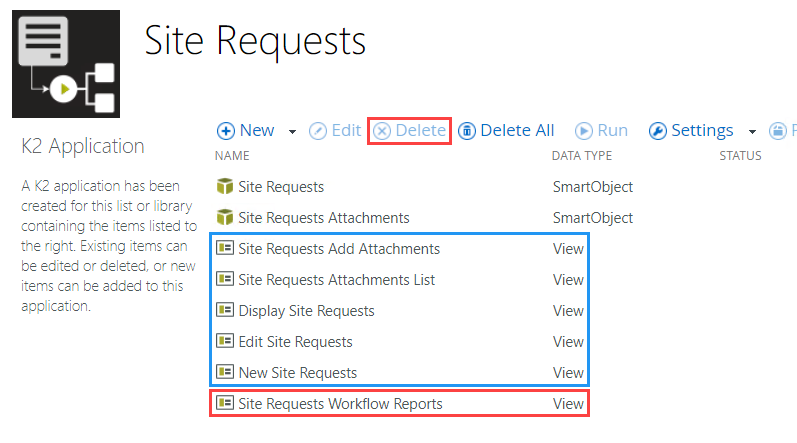
Task: Click the Run play icon
Action: coord(584,131)
